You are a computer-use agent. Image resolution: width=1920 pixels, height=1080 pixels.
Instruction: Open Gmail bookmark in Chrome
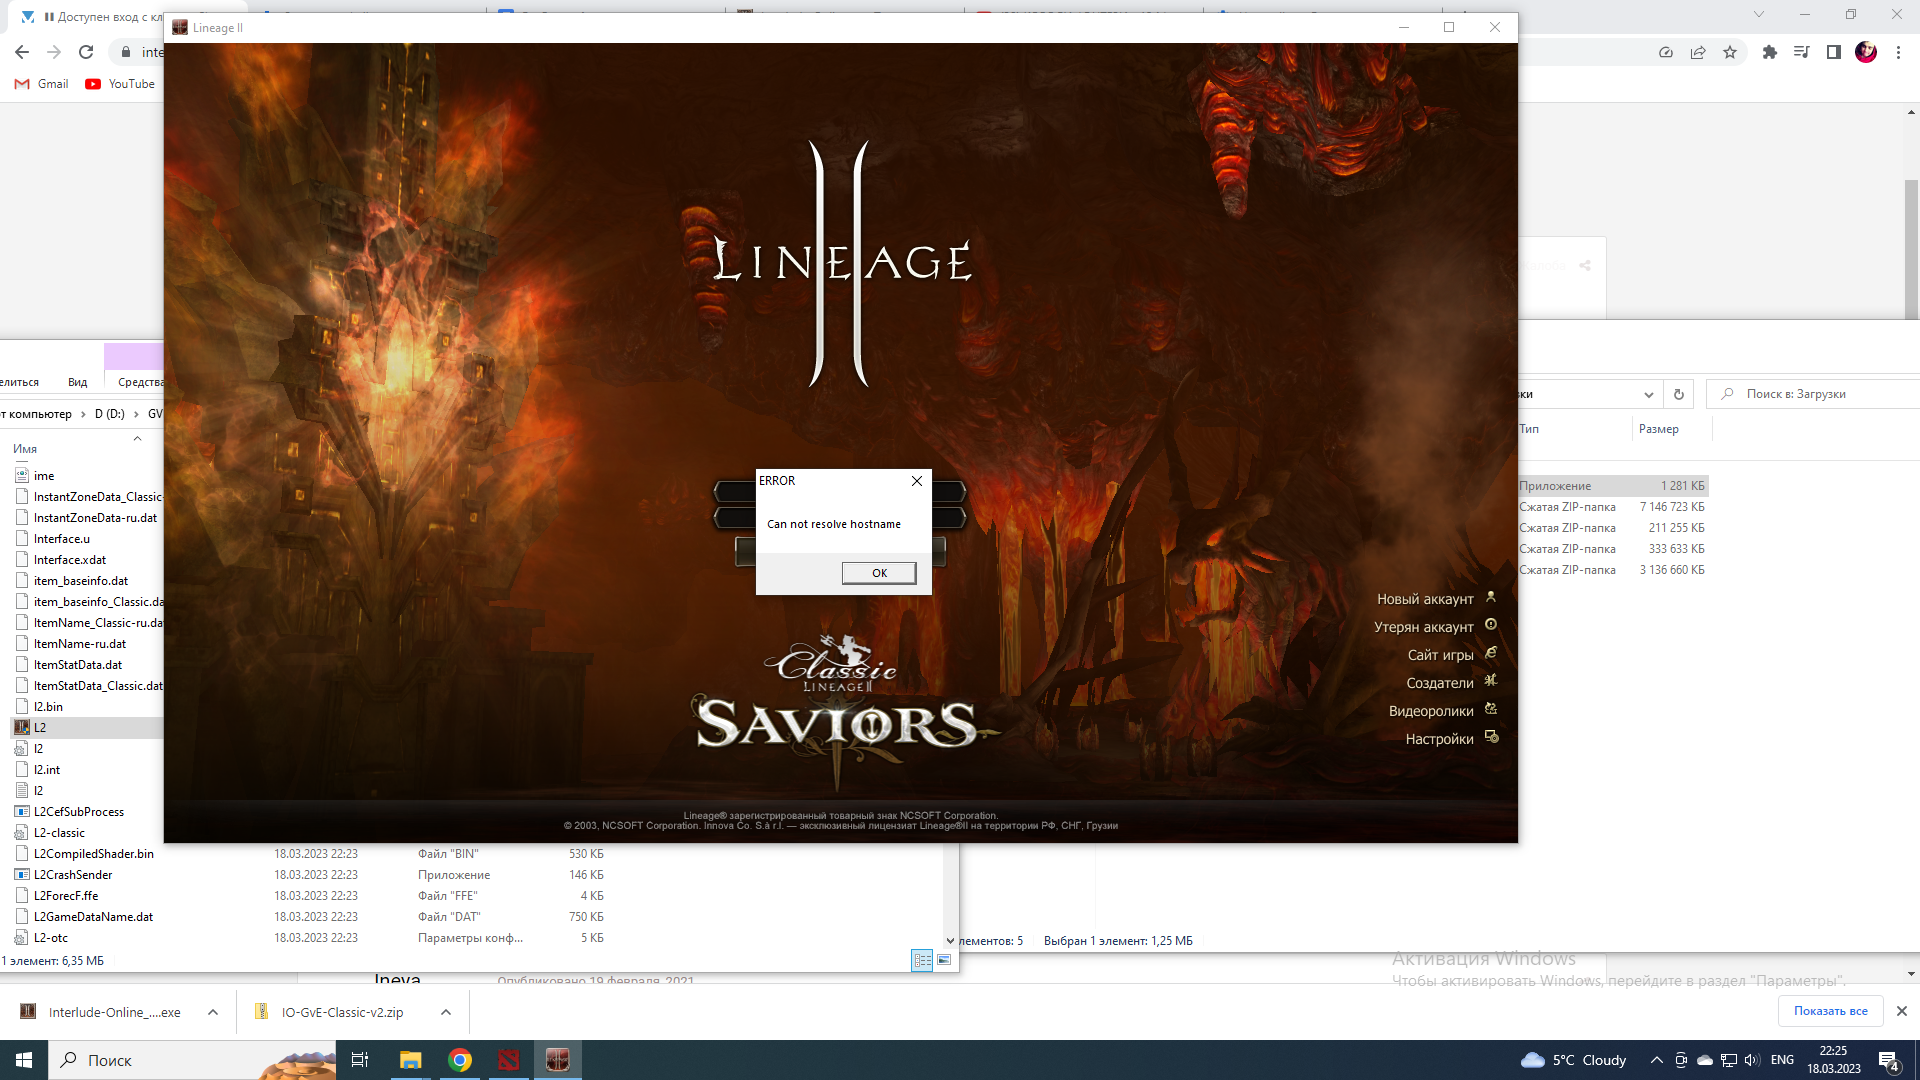42,84
